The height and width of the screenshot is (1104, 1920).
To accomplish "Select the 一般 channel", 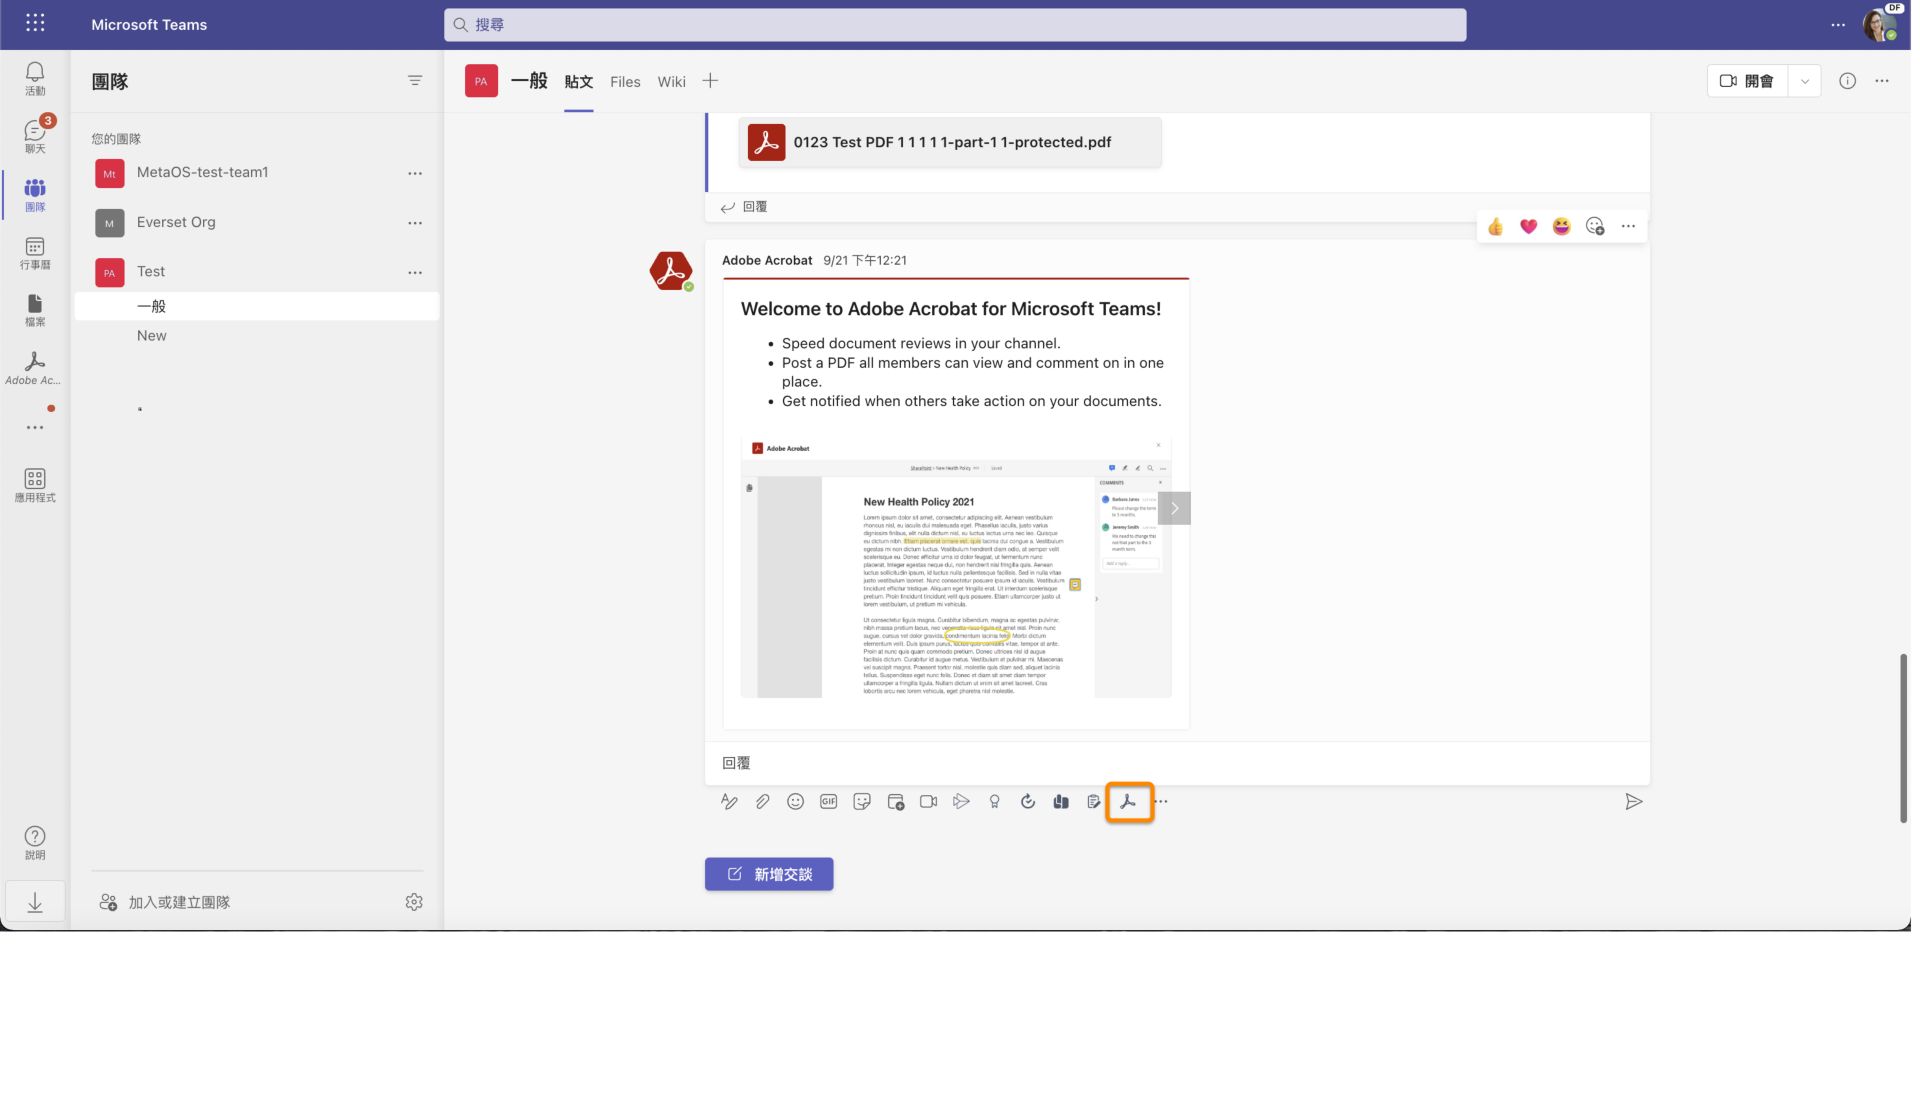I will [x=256, y=306].
